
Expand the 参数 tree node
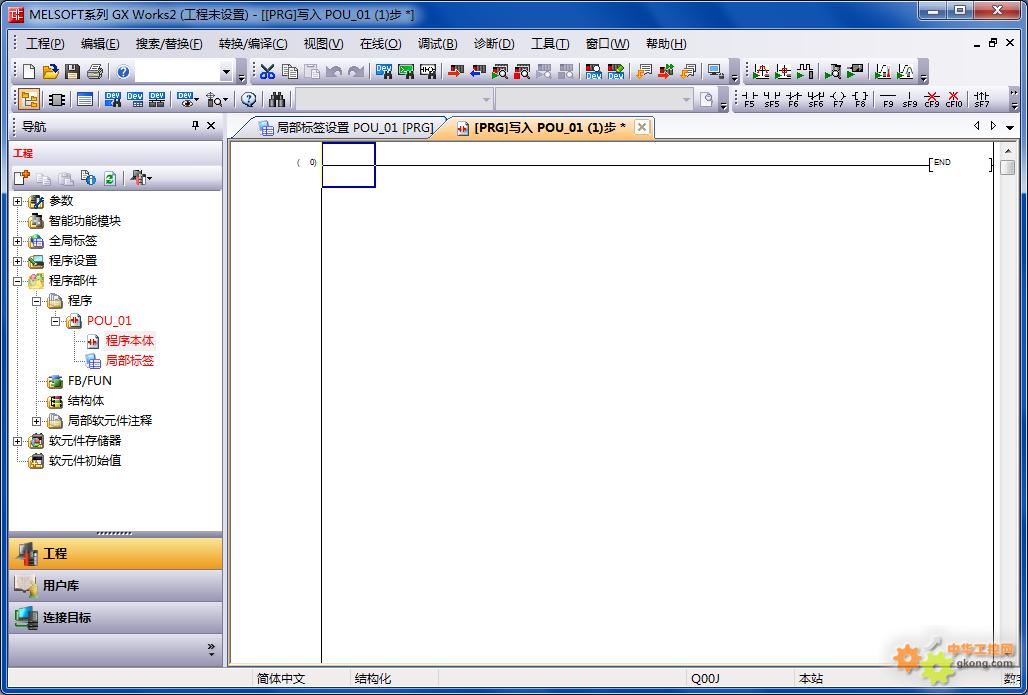click(18, 201)
